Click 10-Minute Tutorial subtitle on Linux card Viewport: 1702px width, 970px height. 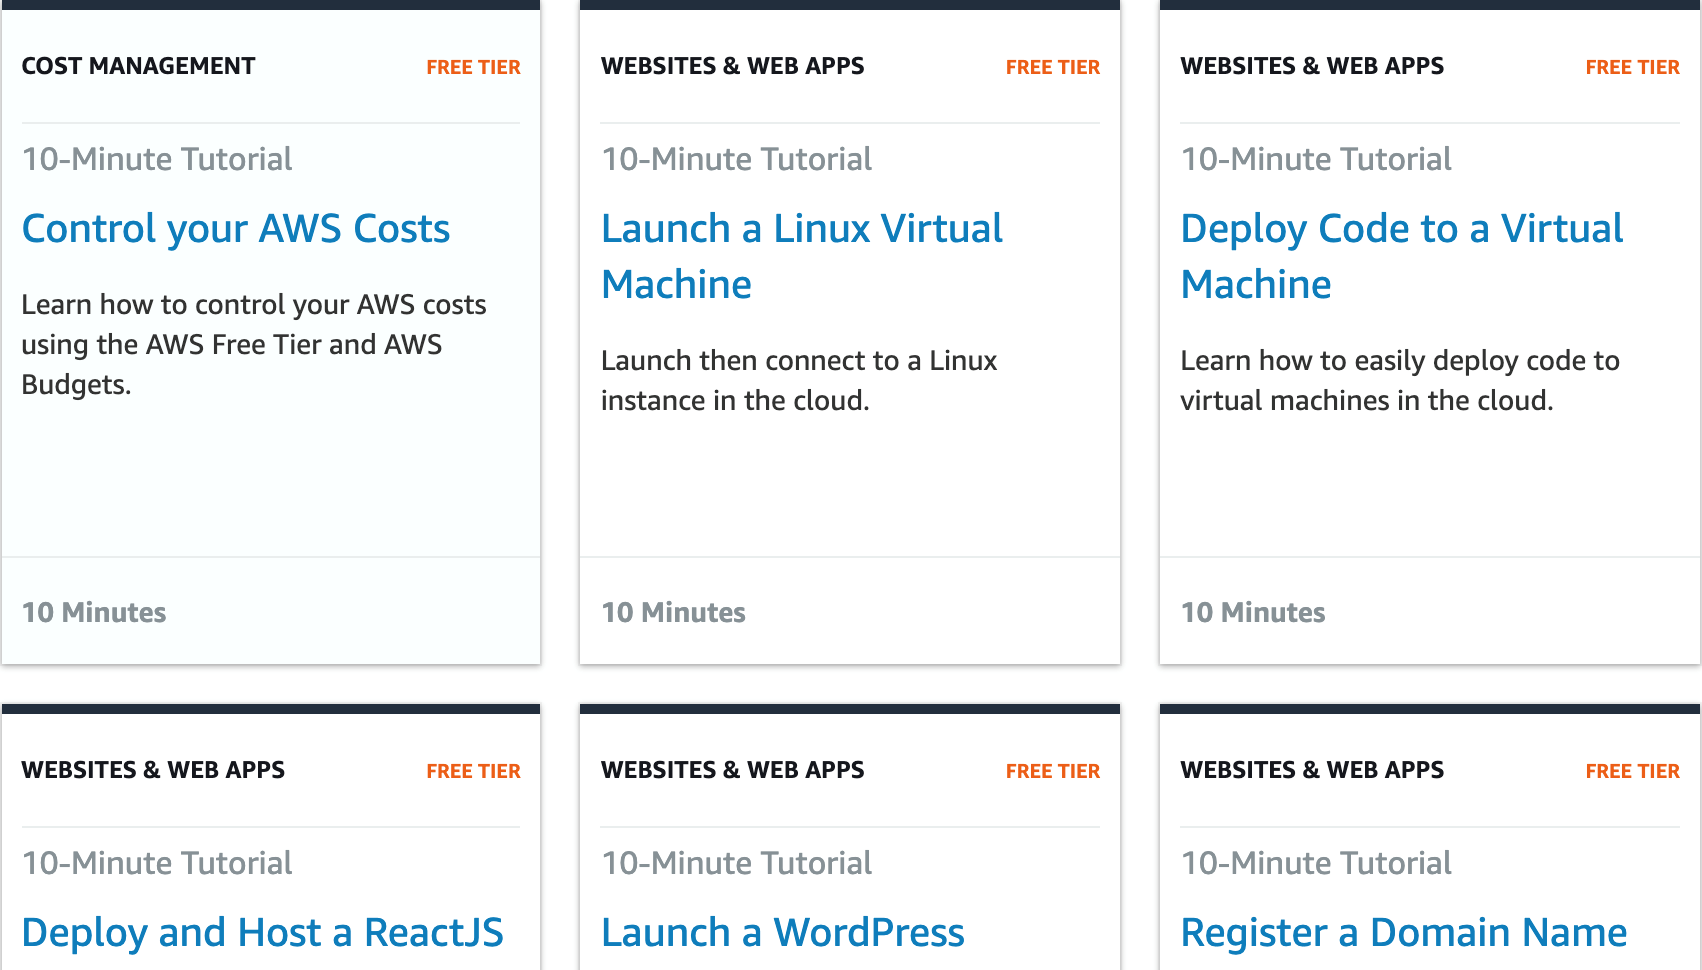(x=737, y=159)
